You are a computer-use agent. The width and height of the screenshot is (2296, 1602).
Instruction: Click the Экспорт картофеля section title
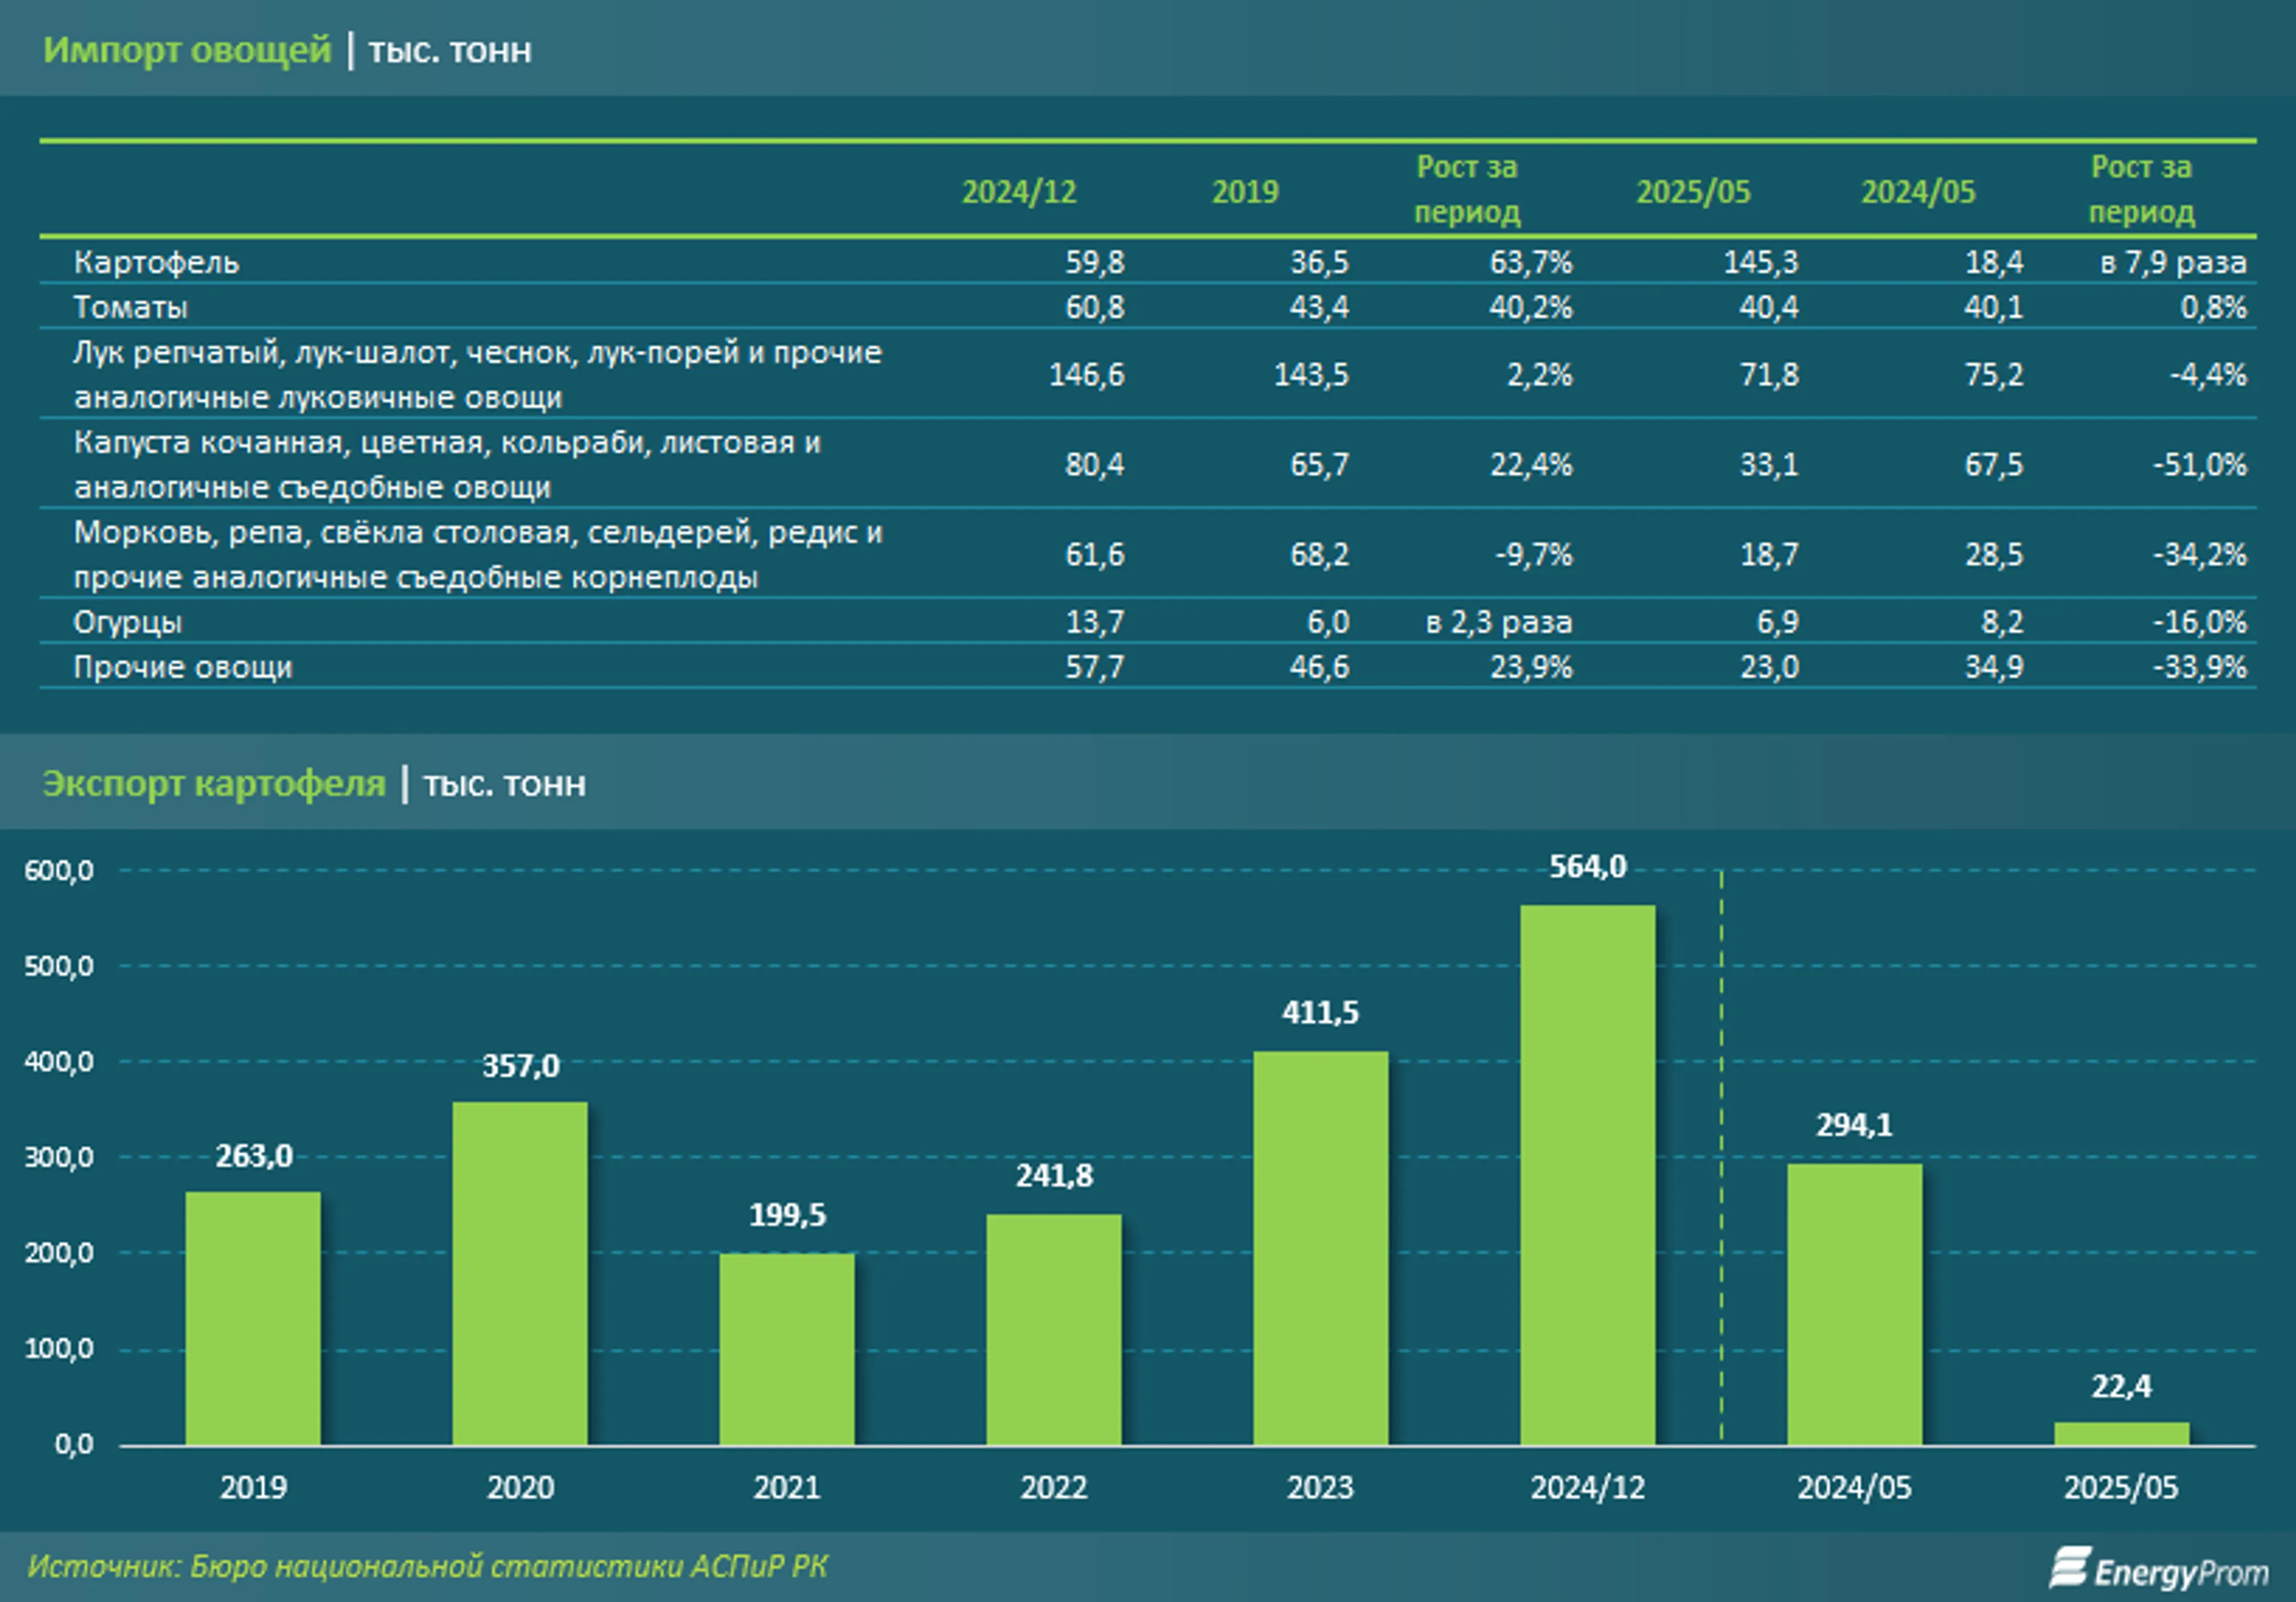[x=214, y=783]
